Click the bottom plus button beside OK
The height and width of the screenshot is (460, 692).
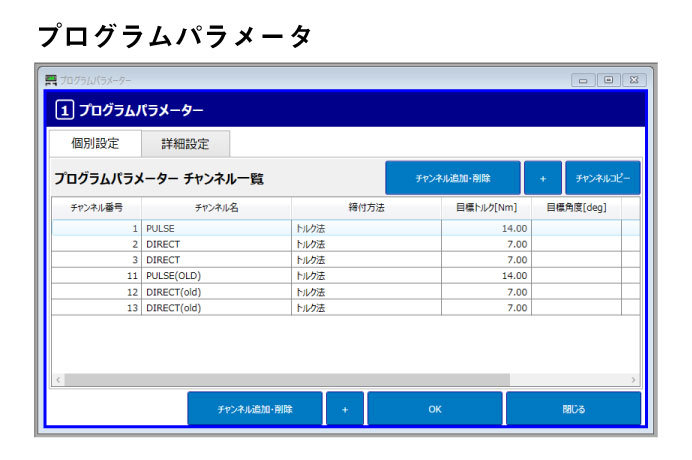point(345,409)
